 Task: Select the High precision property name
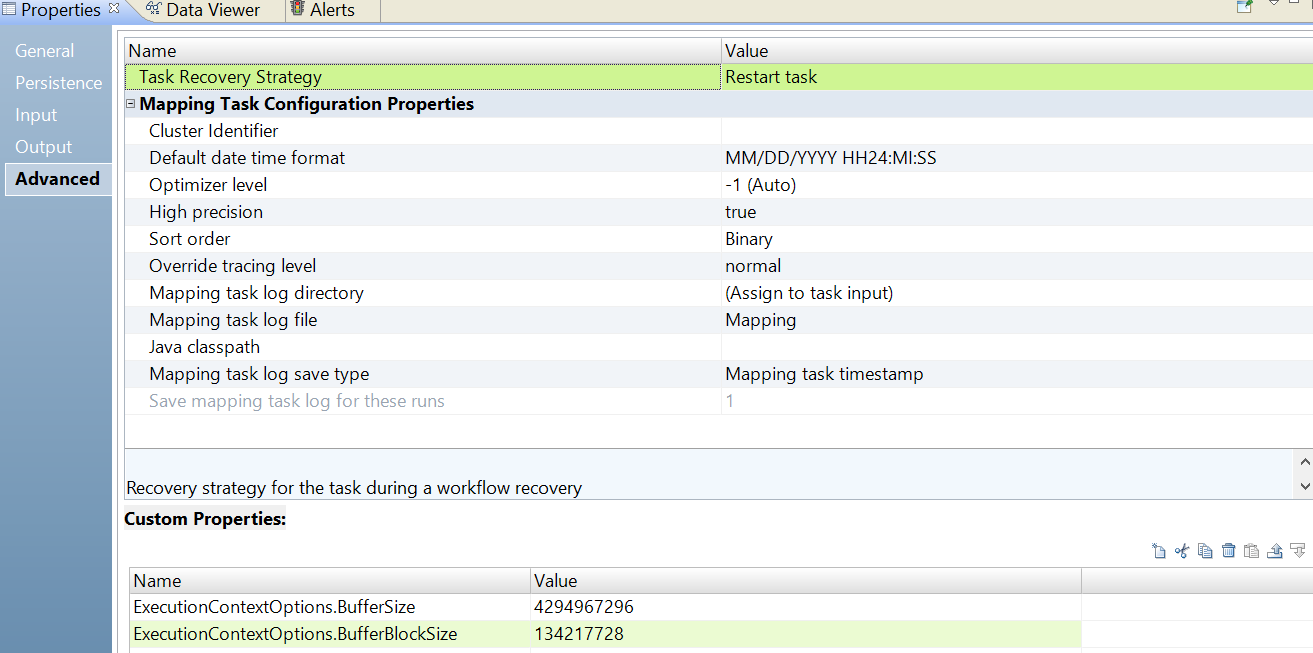point(206,212)
